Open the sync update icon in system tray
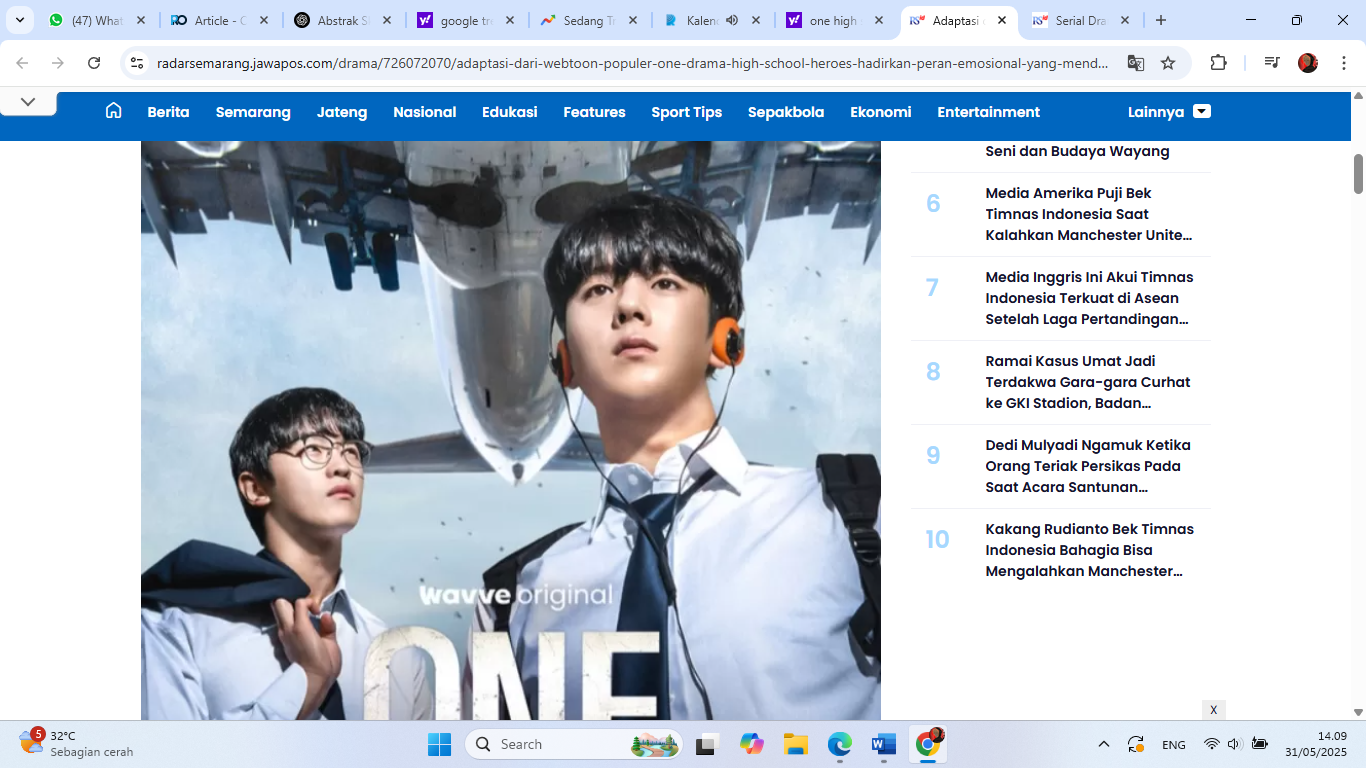The height and width of the screenshot is (768, 1366). click(1136, 744)
